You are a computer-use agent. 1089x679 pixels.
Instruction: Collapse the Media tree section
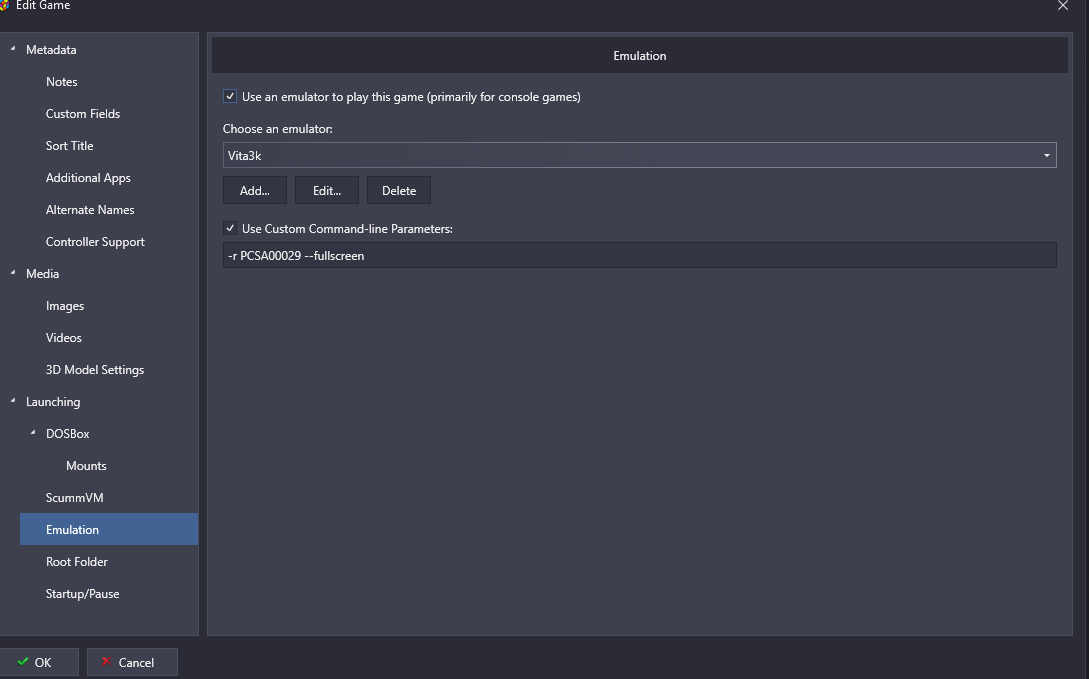click(13, 273)
